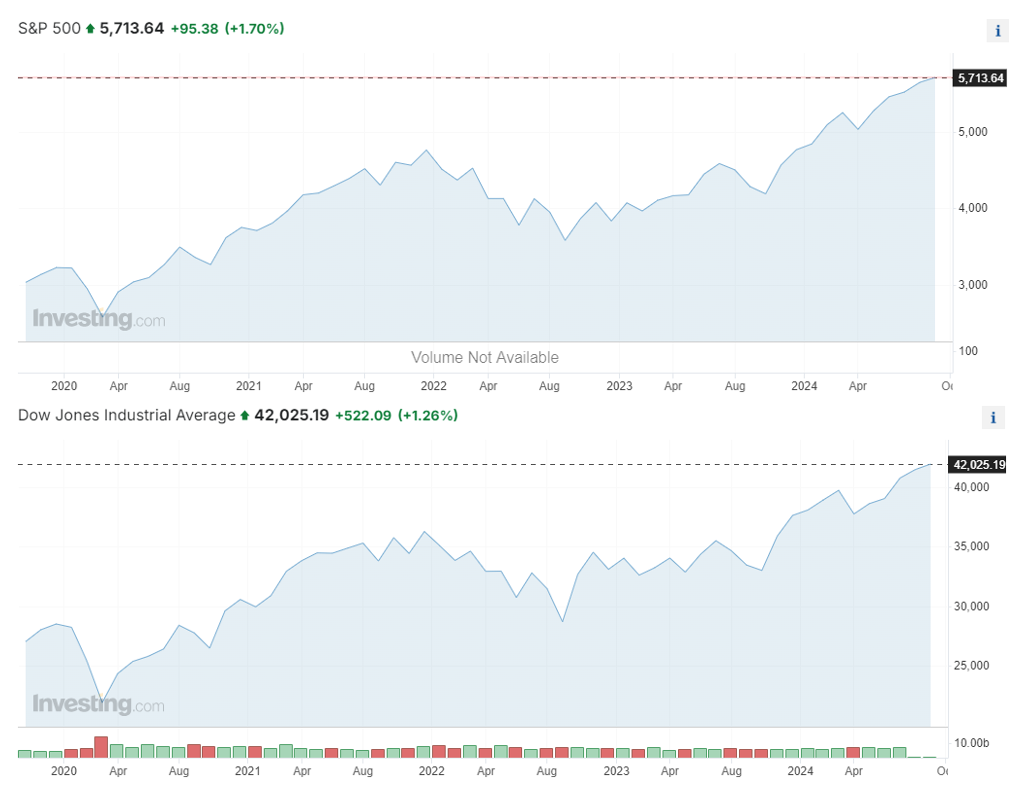Click the S&P 500 green up arrow icon

point(90,29)
